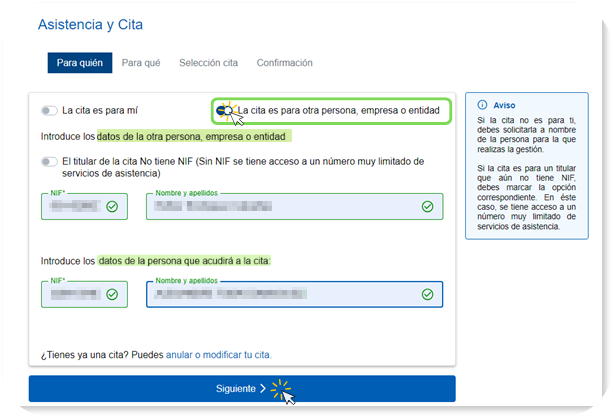Viewport: 613px width, 417px height.
Task: Switch to the 'Para quién' tab
Action: click(79, 63)
